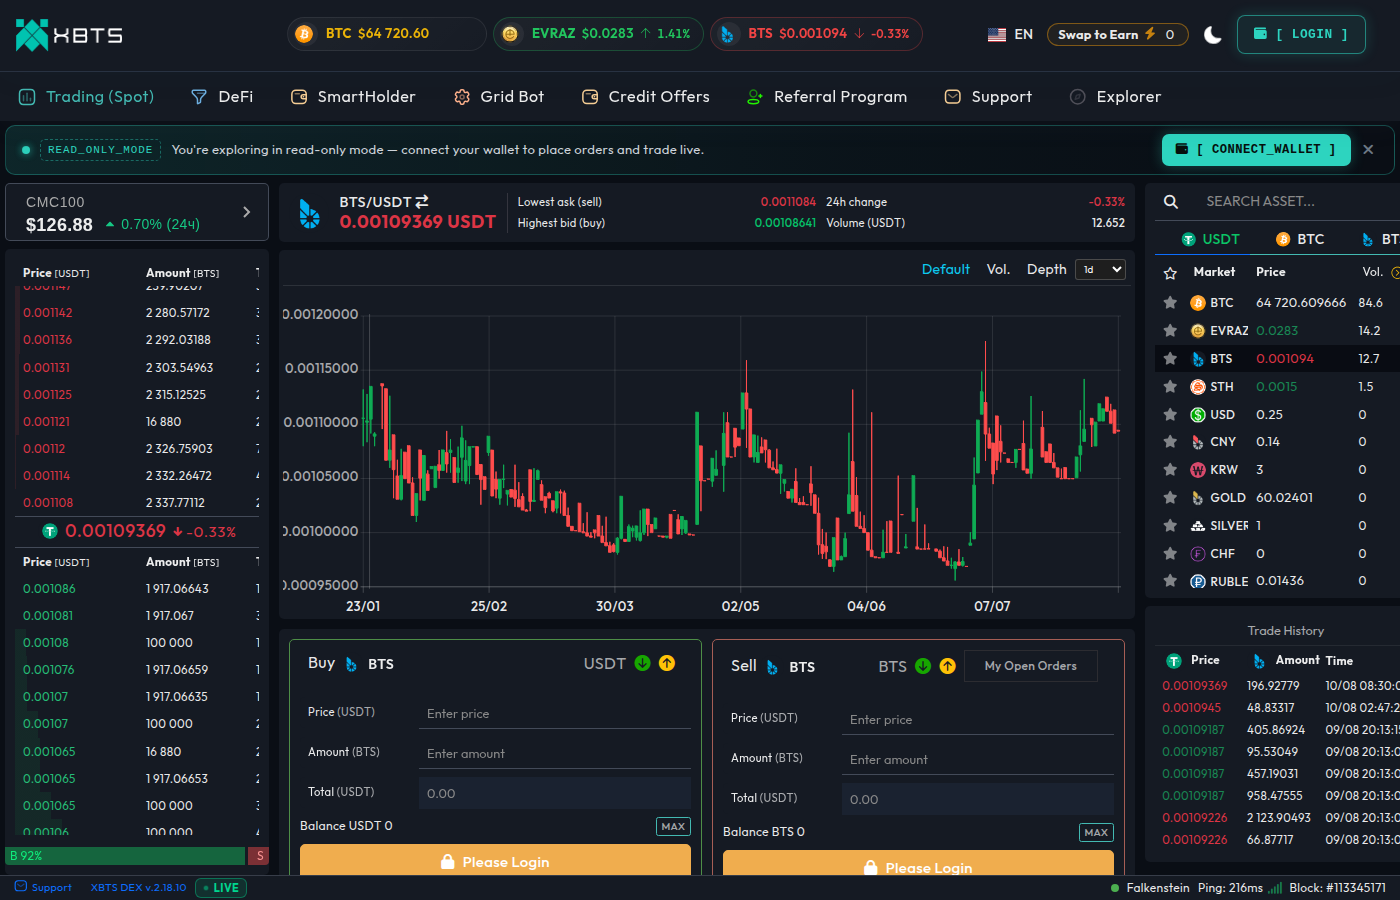The height and width of the screenshot is (900, 1400).
Task: Click yellow withdraw icon in Buy panel
Action: point(667,663)
